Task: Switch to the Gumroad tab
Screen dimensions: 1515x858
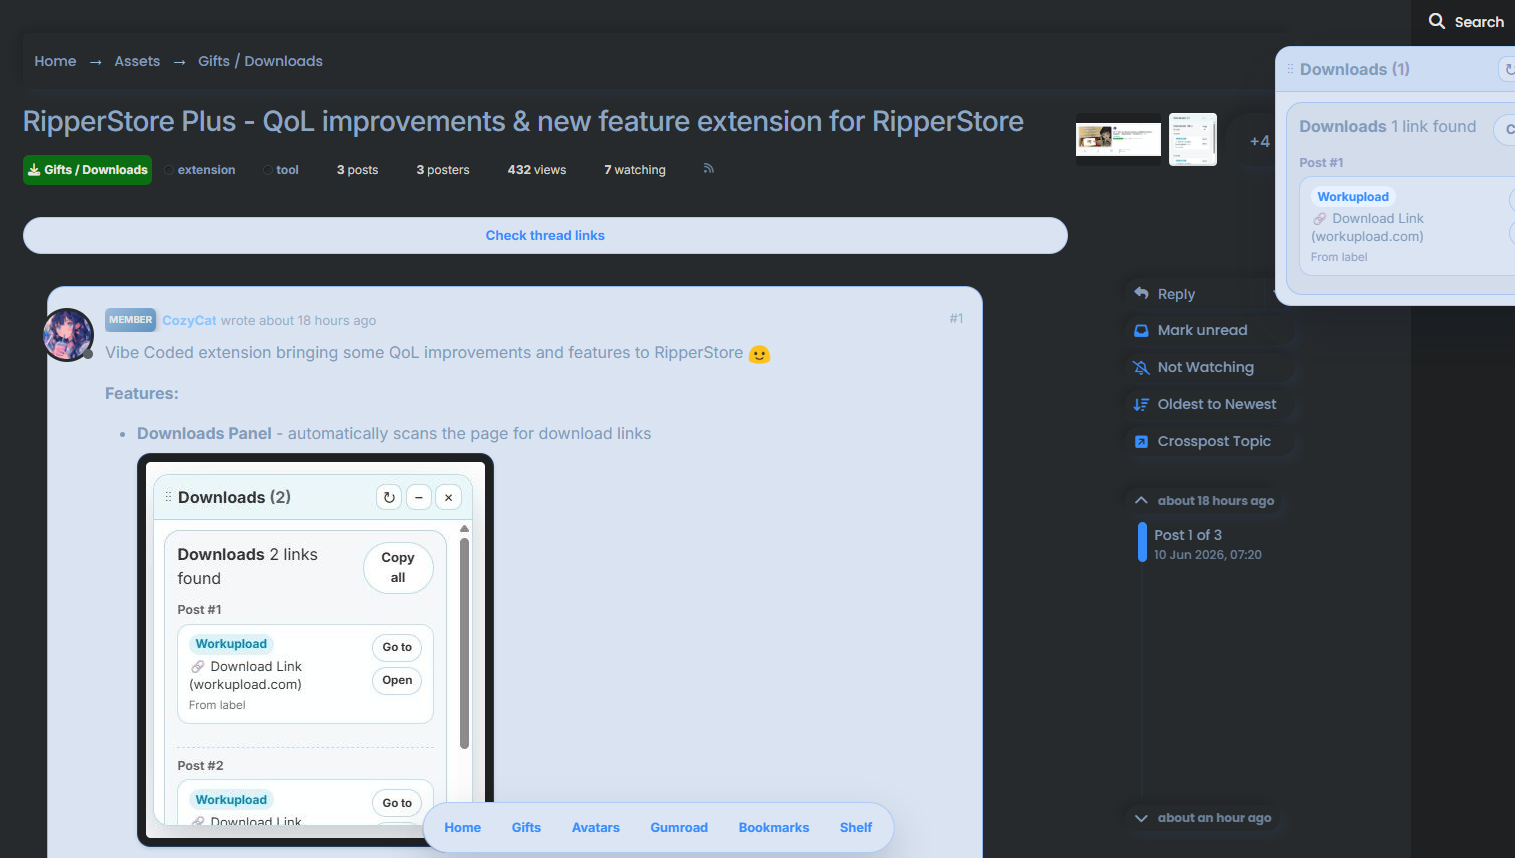Action: (x=679, y=828)
